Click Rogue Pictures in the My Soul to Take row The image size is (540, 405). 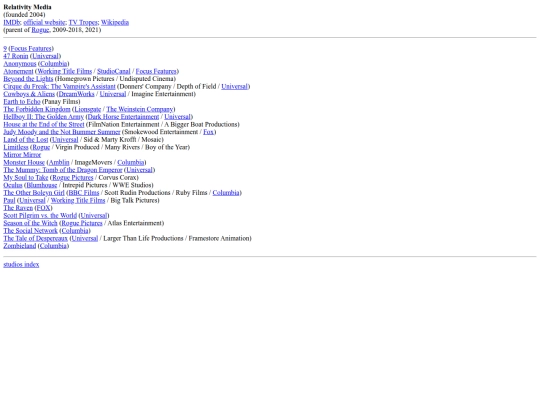pyautogui.click(x=73, y=177)
